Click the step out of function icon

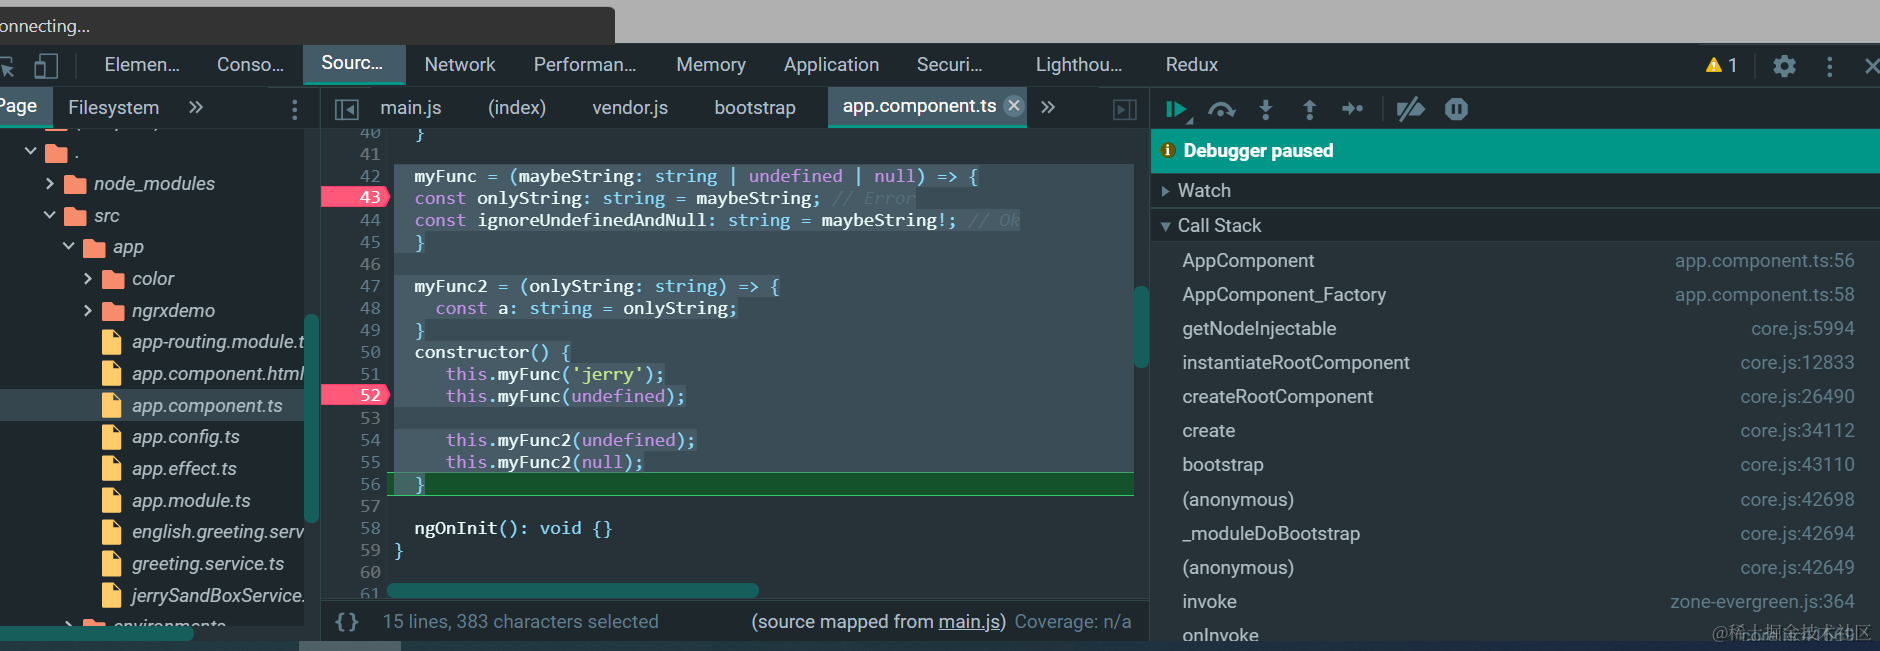pos(1309,109)
